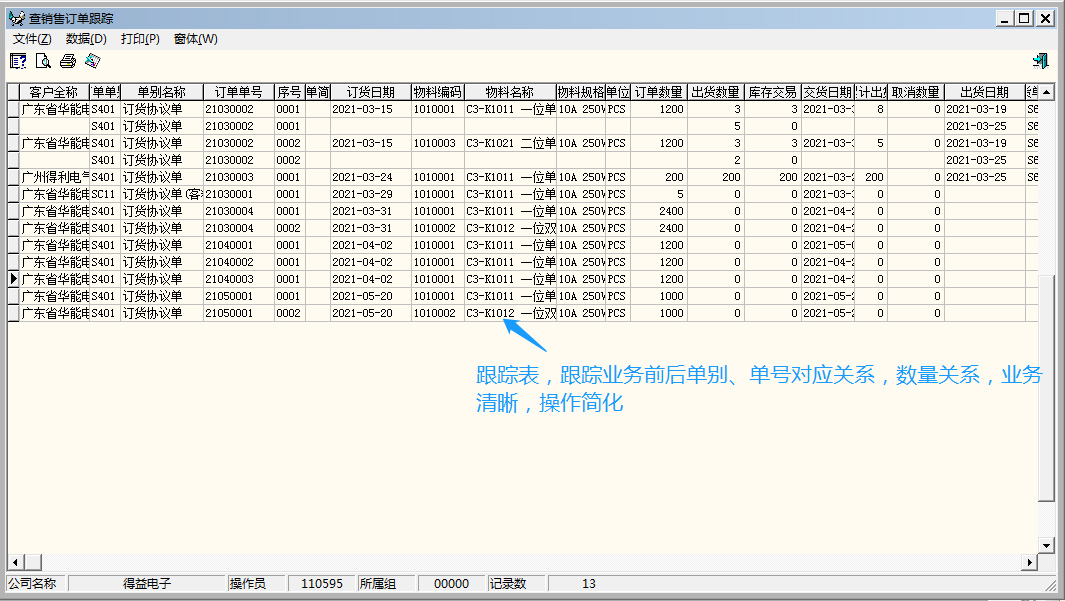Click the horizontal scrollbar left arrow
Viewport: 1065px width, 601px height.
pyautogui.click(x=14, y=562)
